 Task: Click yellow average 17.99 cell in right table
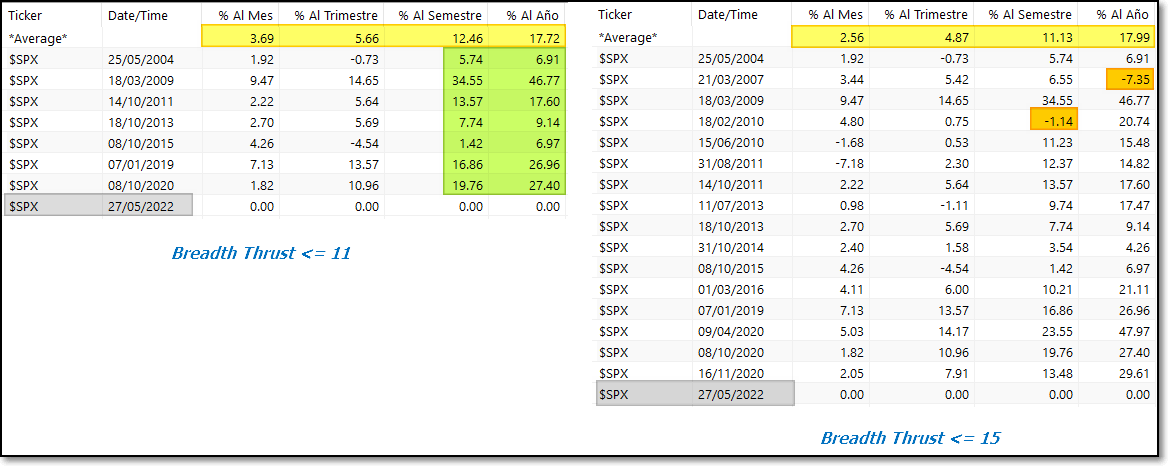[1117, 36]
